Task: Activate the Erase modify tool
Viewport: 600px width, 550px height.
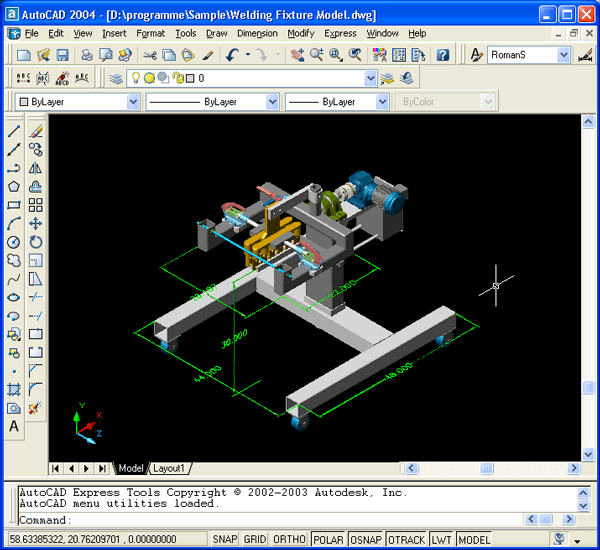Action: pyautogui.click(x=36, y=131)
